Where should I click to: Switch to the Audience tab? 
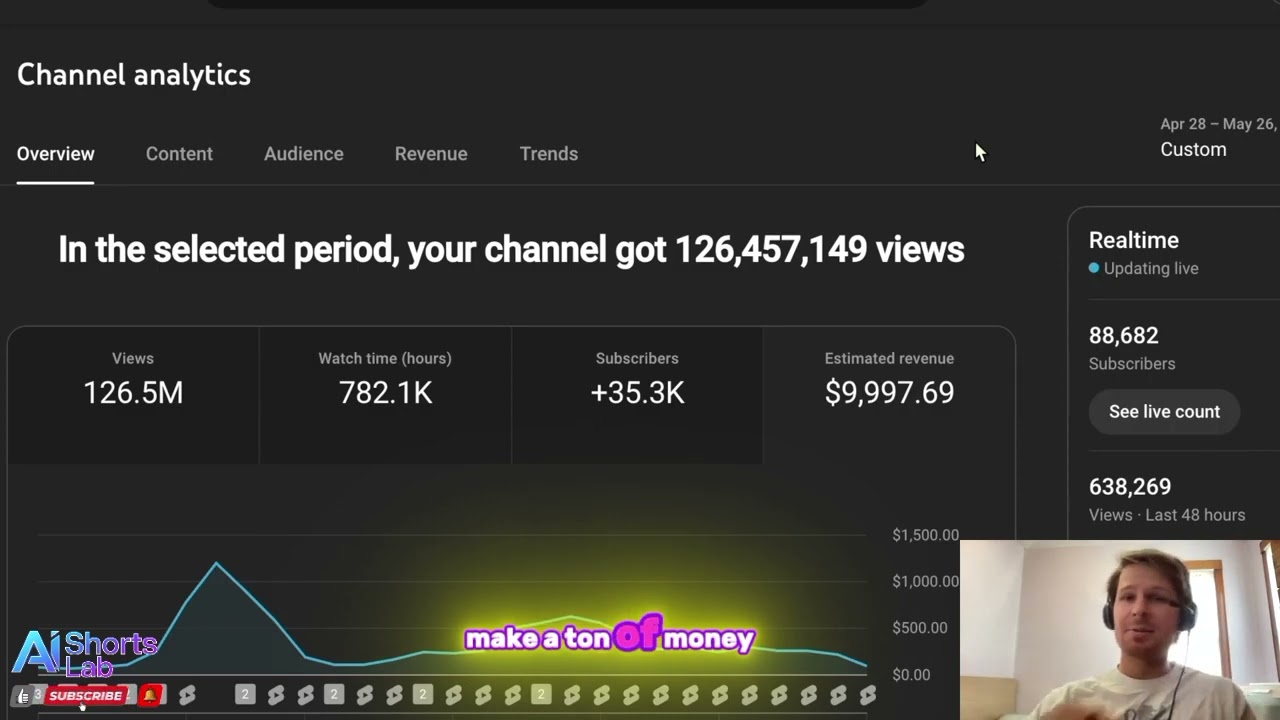click(x=304, y=154)
